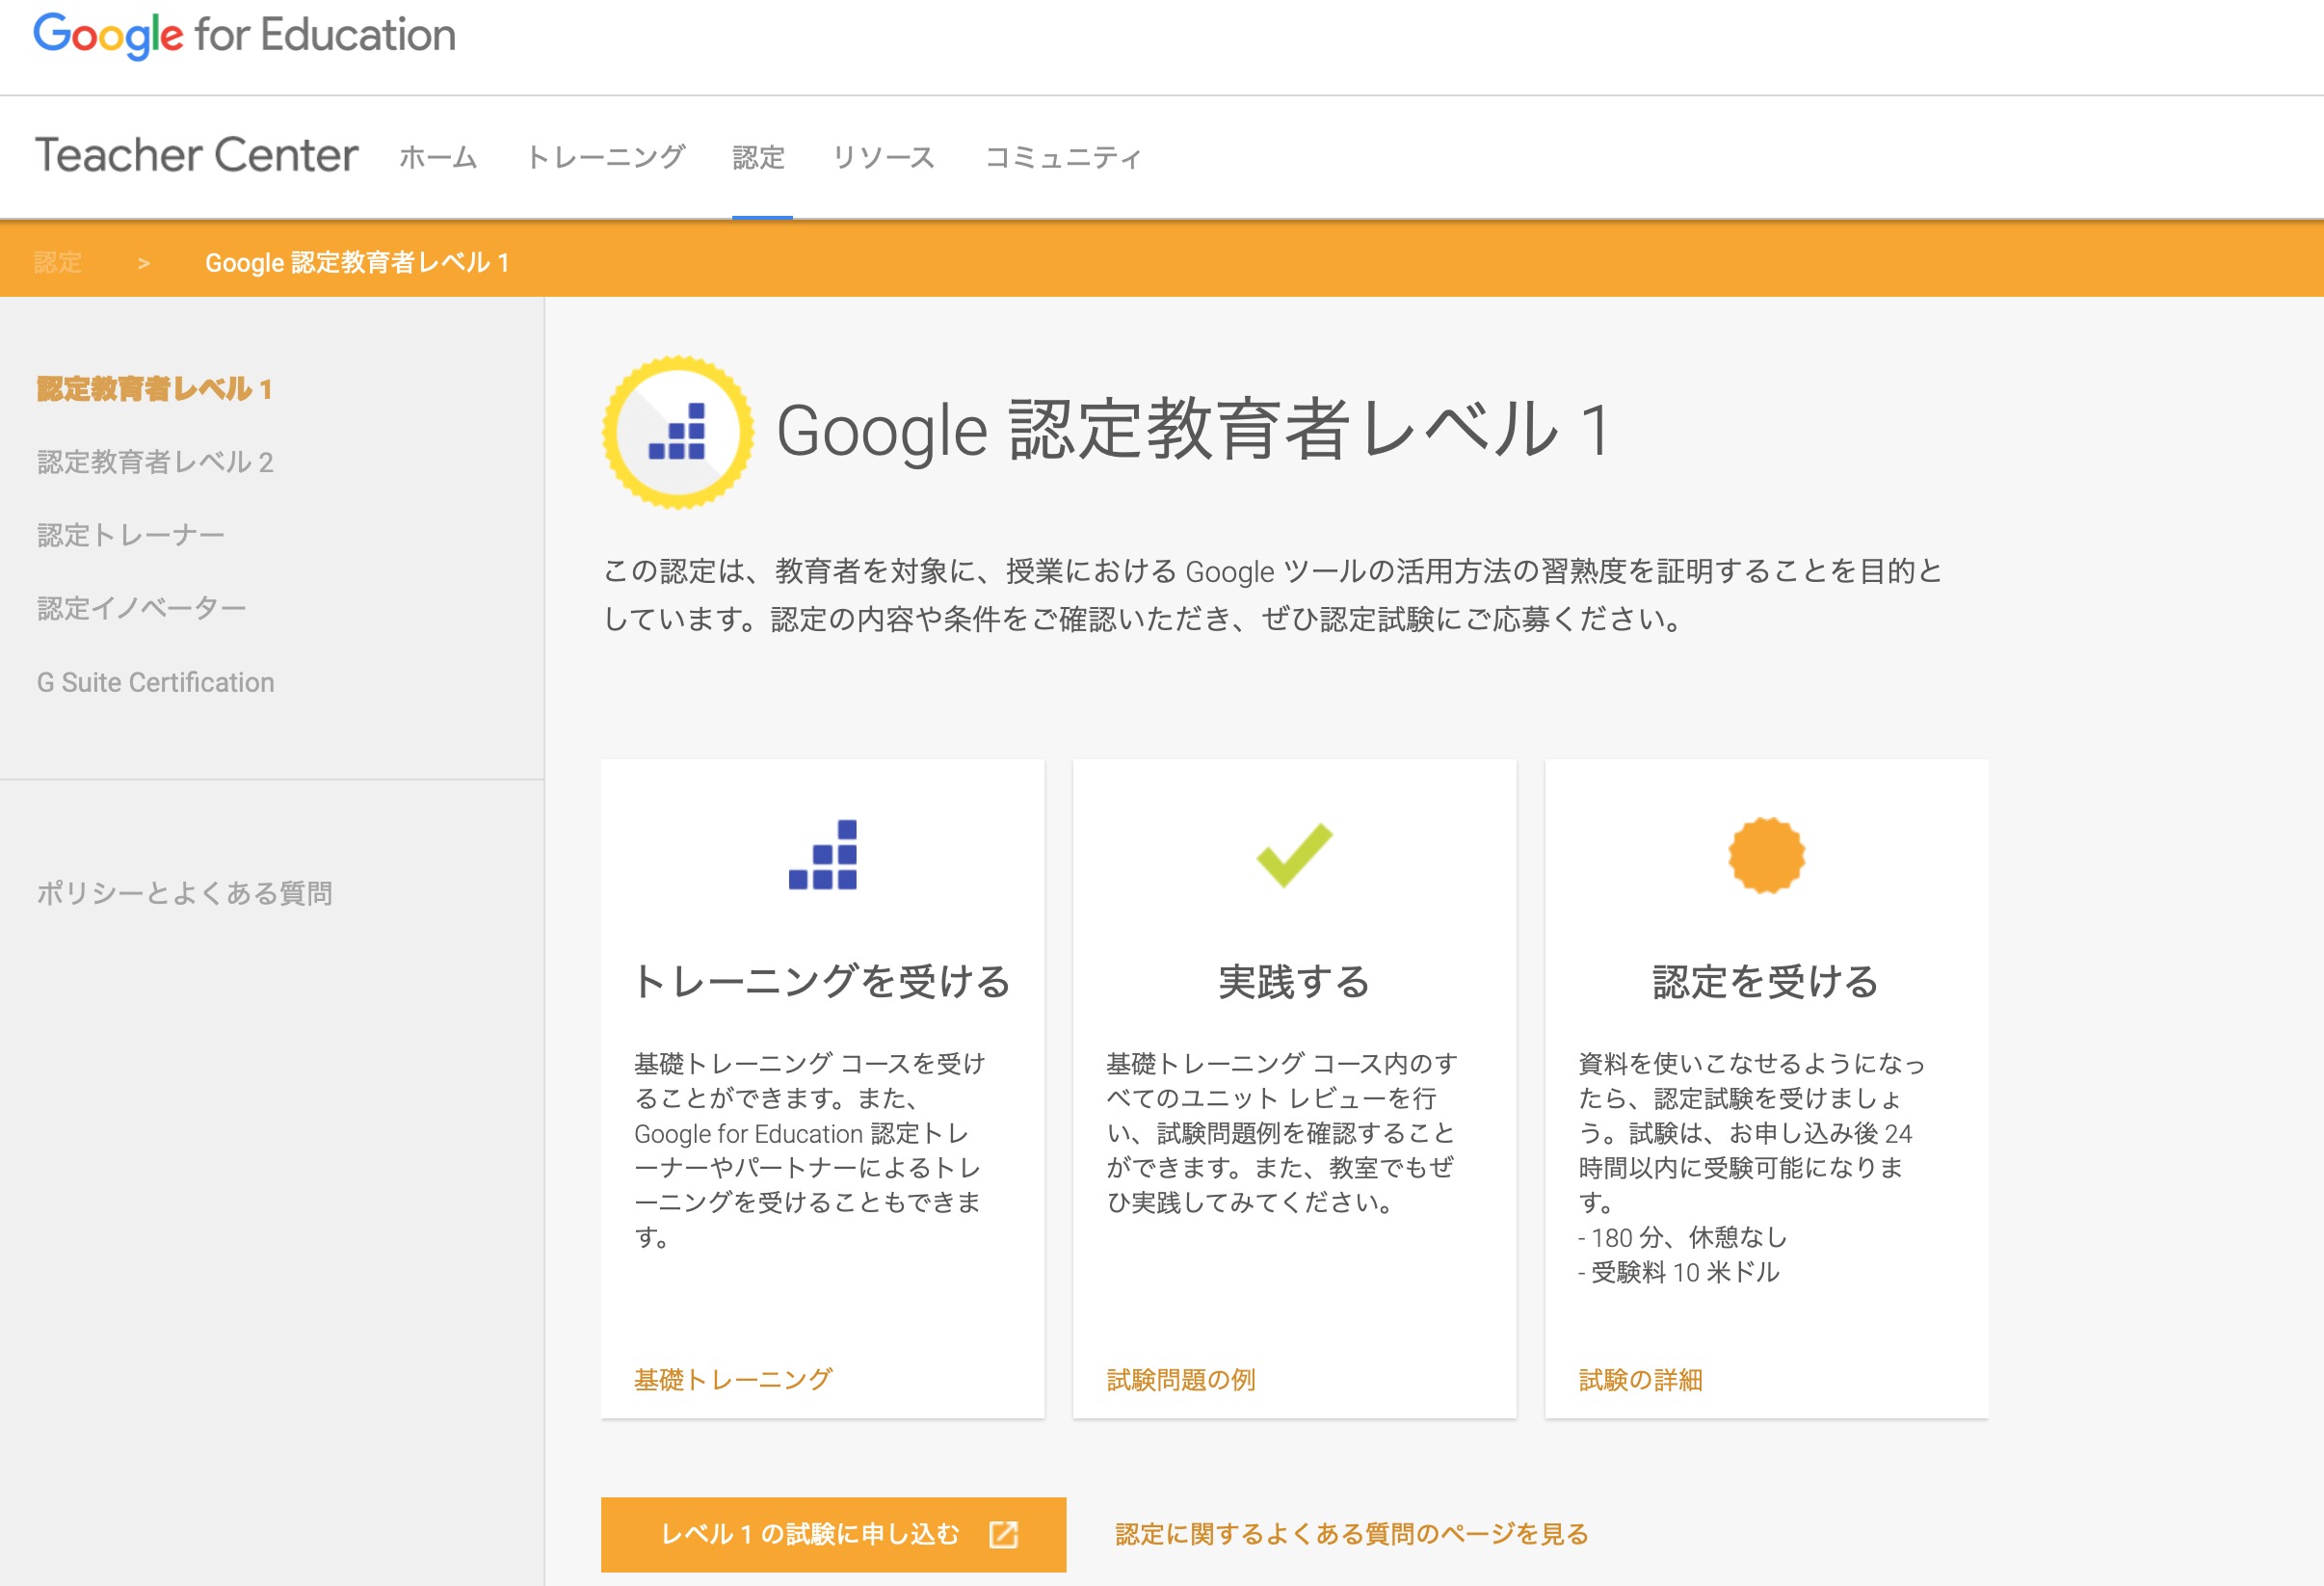Click breadcrumb Google 認定教育者レベル 1

357,263
